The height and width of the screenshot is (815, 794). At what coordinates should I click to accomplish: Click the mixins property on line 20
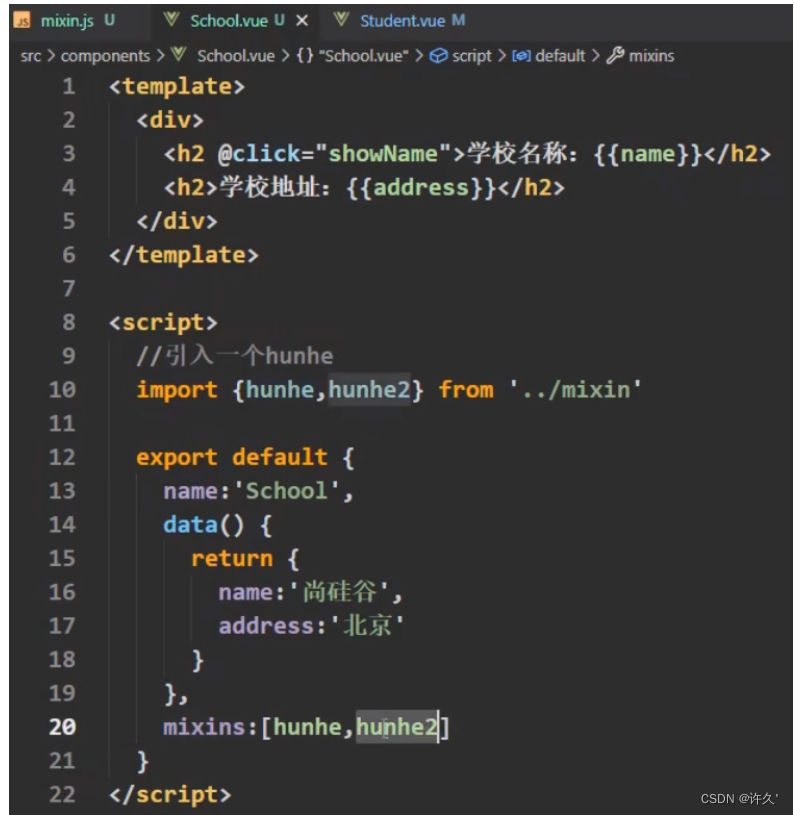[204, 727]
